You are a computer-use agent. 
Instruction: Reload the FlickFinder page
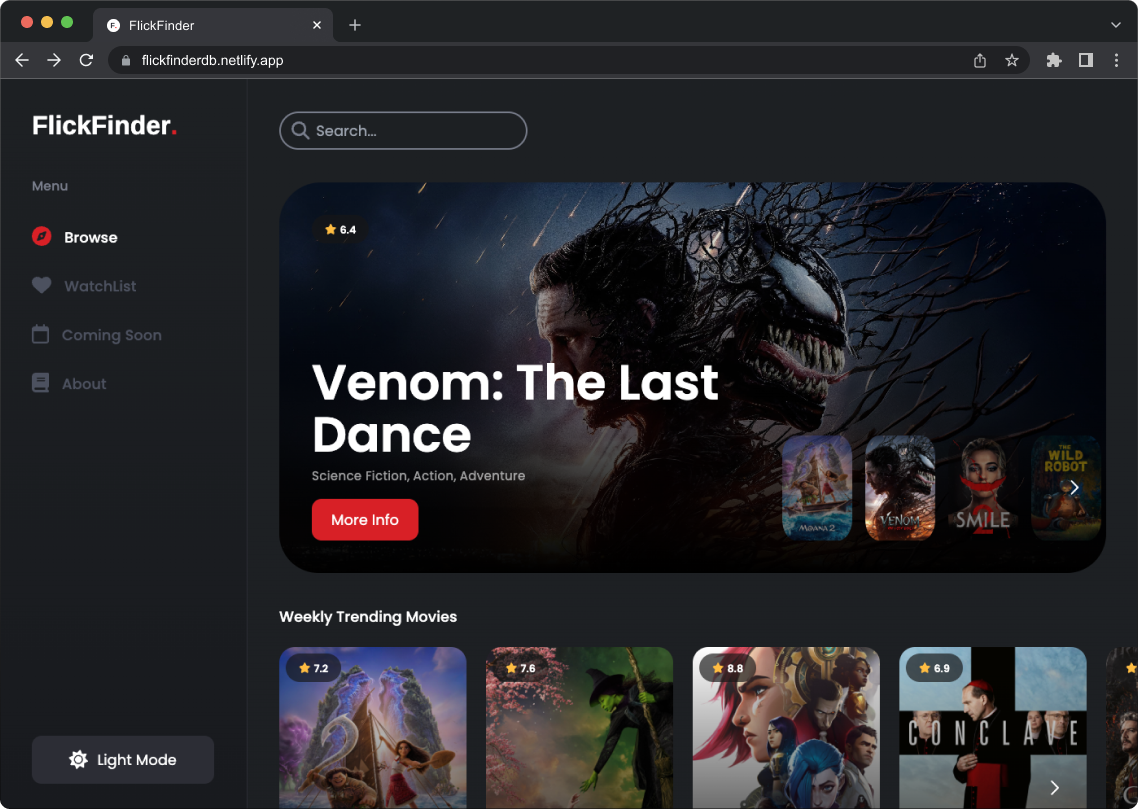pos(86,60)
